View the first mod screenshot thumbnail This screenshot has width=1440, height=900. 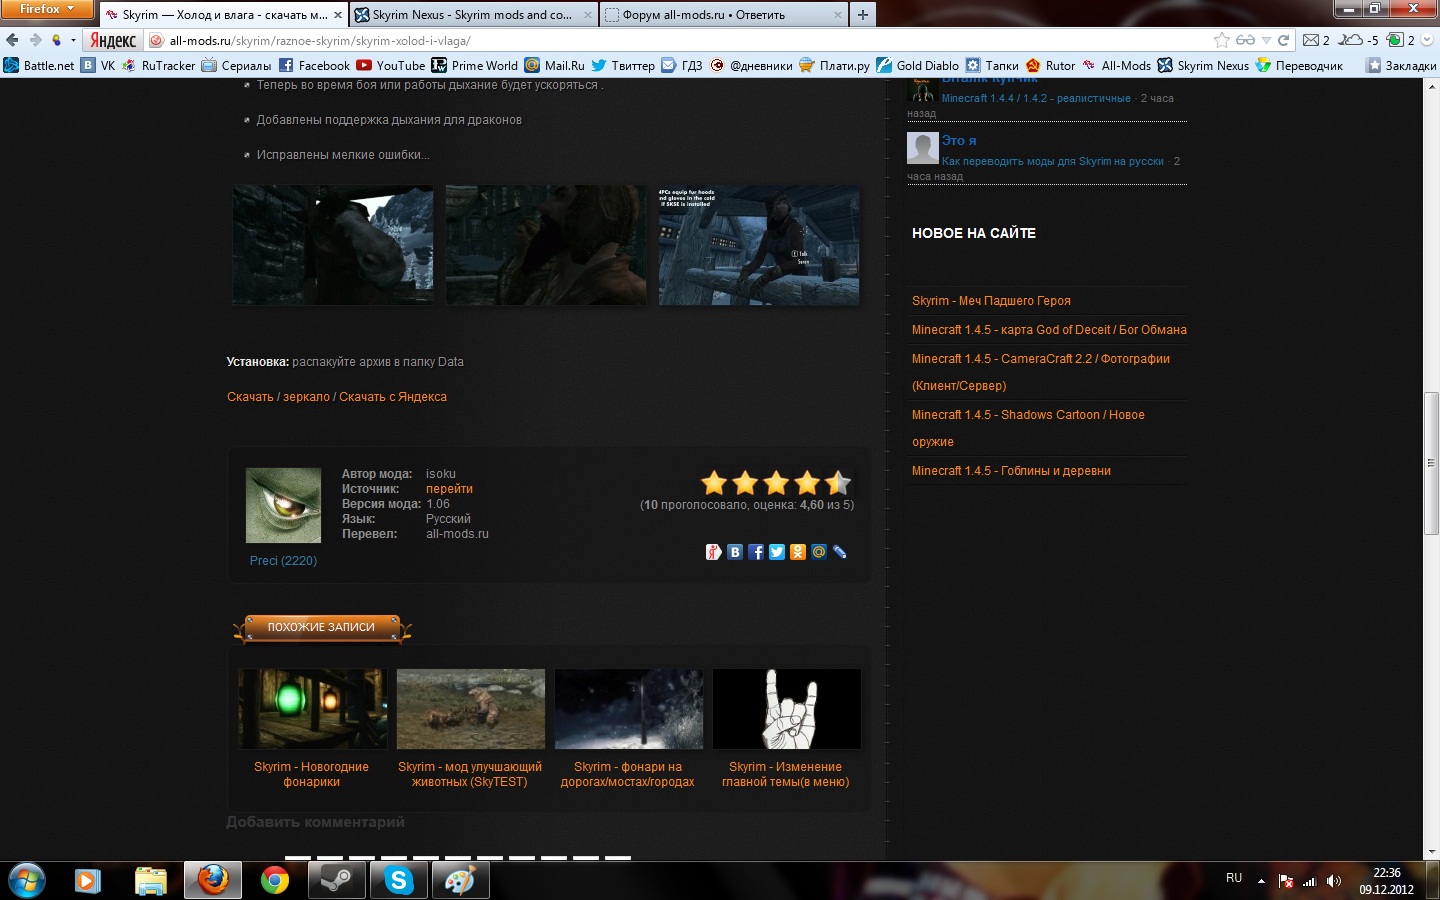pyautogui.click(x=333, y=245)
